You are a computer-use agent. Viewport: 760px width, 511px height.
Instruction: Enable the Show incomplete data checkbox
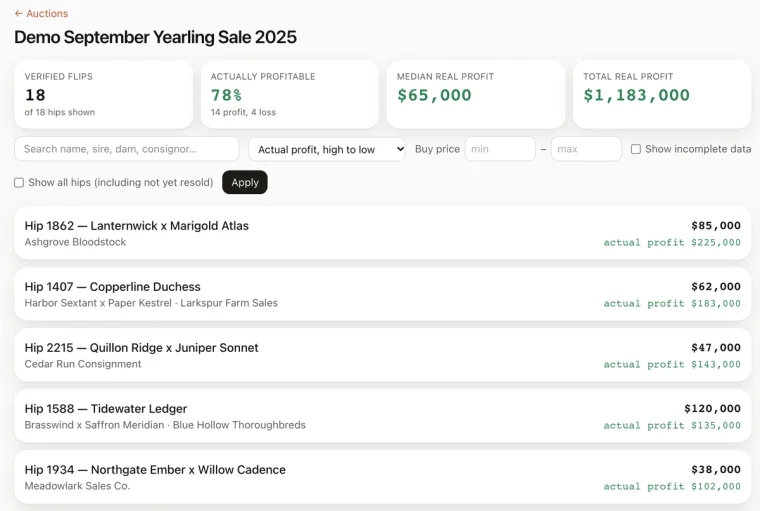click(x=635, y=149)
